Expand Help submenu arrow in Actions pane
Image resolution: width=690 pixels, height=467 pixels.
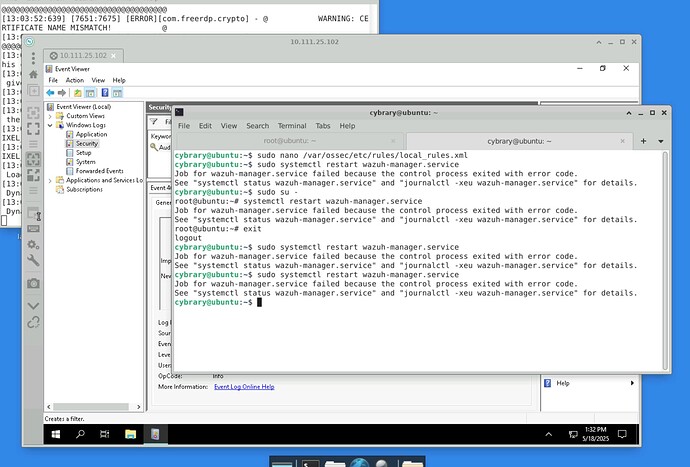(x=632, y=383)
